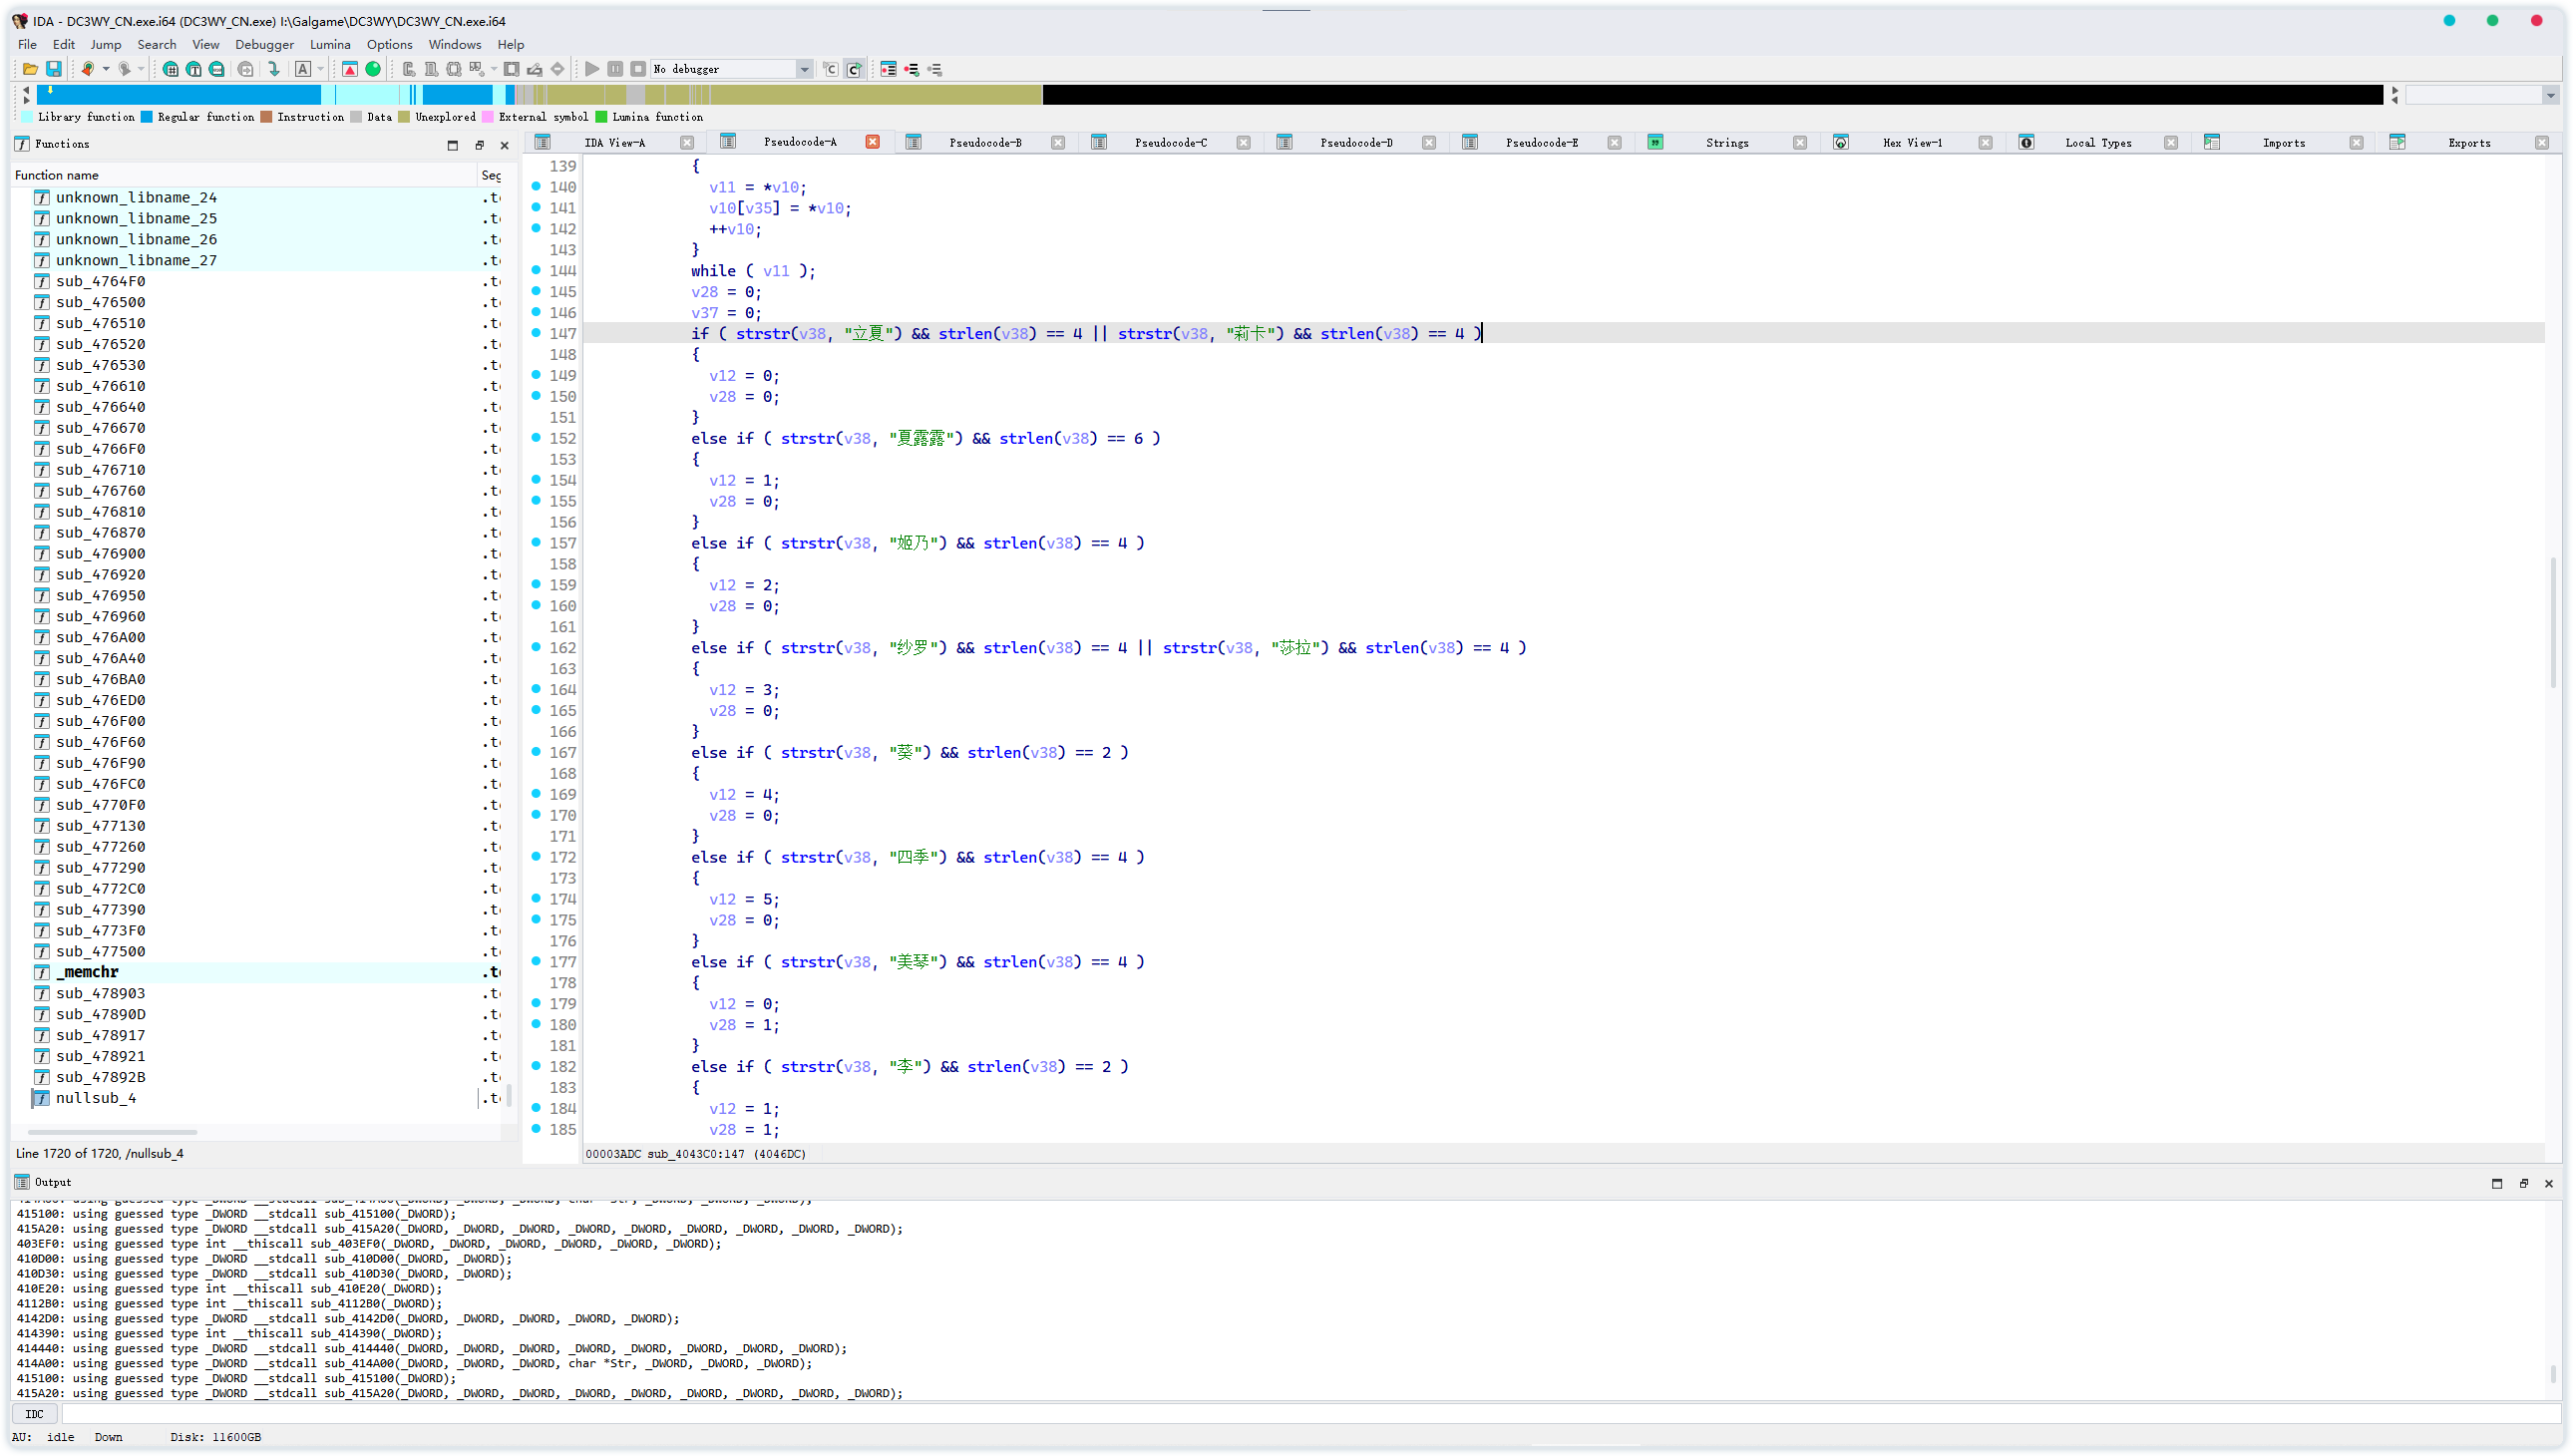Expand dropdown at right of navigation band
This screenshot has width=2573, height=1456.
(x=2550, y=95)
